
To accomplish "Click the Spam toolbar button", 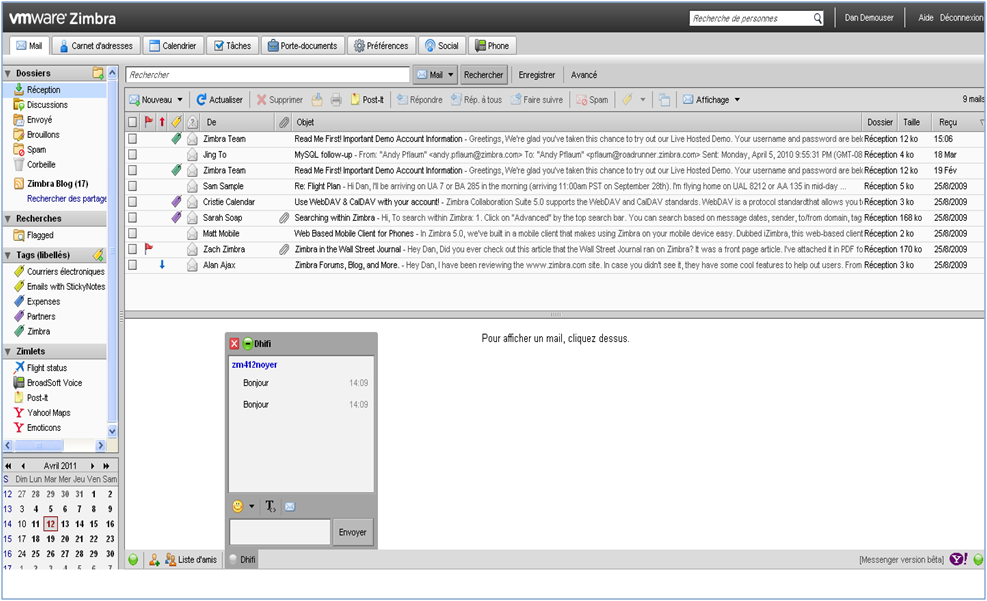I will [x=592, y=99].
